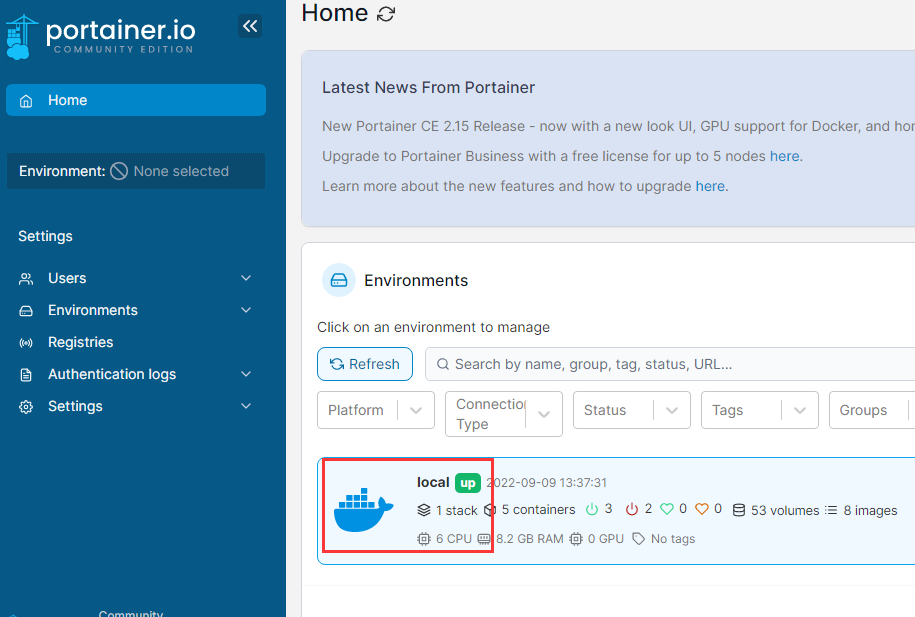Follow the free license 'here' link
The width and height of the screenshot is (915, 617).
784,156
